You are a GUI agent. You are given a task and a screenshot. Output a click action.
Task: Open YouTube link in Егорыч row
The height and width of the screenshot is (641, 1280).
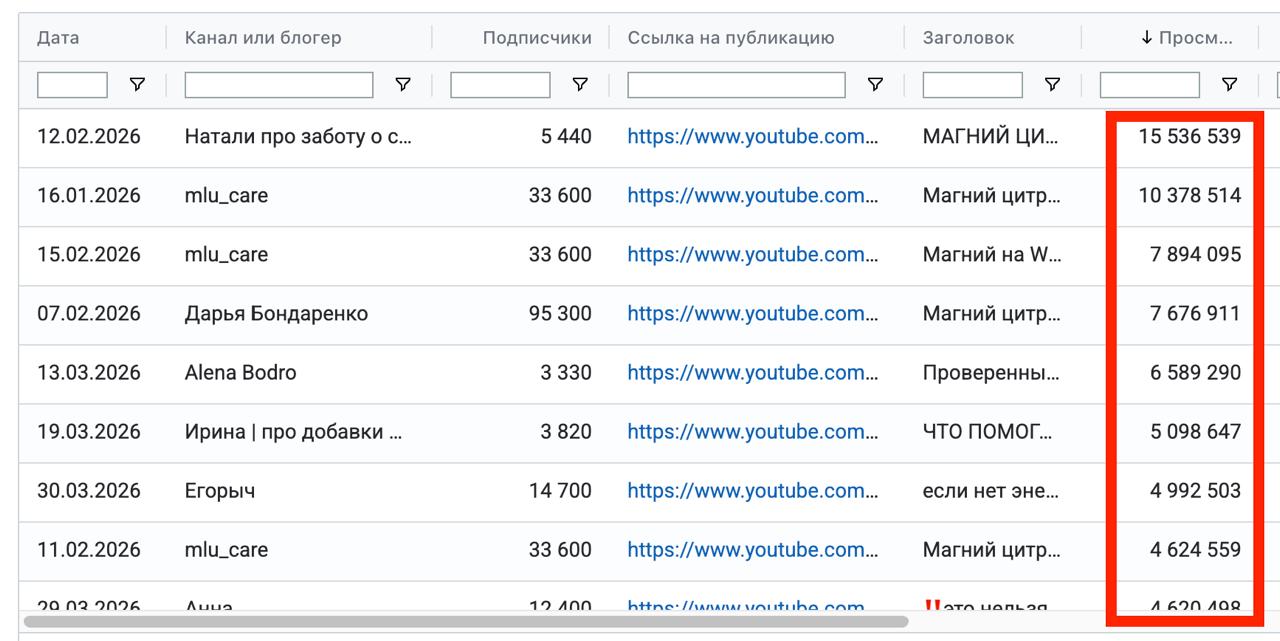pos(753,491)
